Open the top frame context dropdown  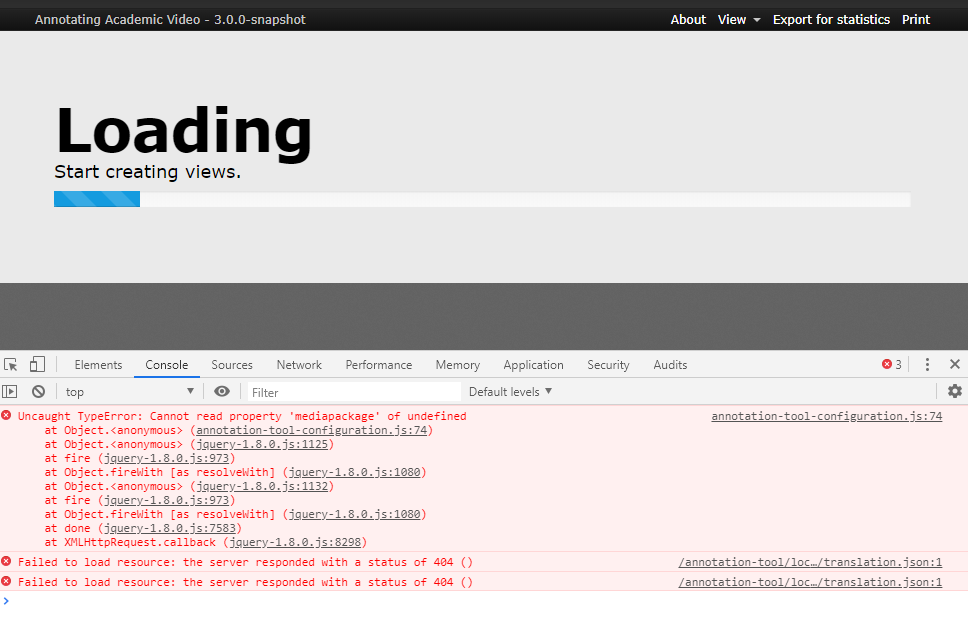[128, 391]
